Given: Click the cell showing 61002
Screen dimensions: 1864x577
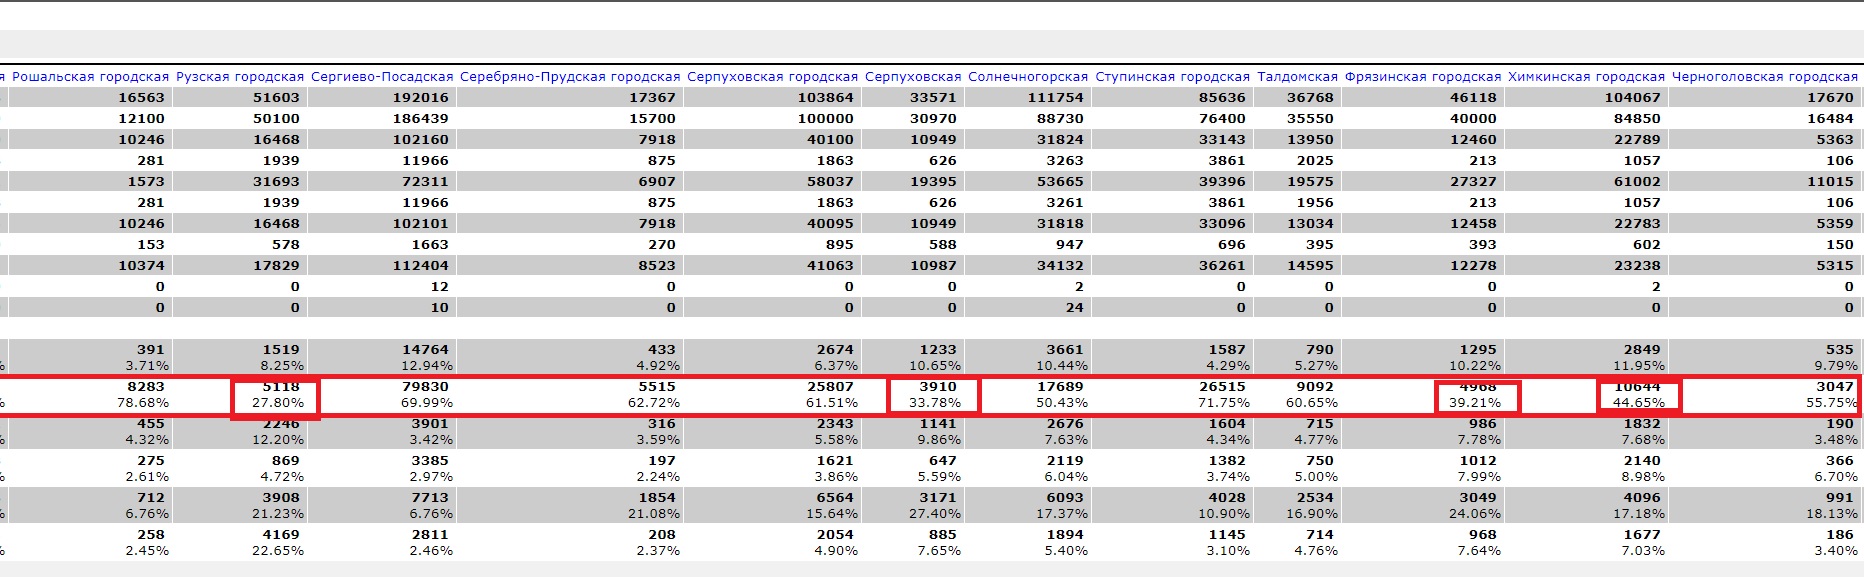Looking at the screenshot, I should [x=1586, y=181].
